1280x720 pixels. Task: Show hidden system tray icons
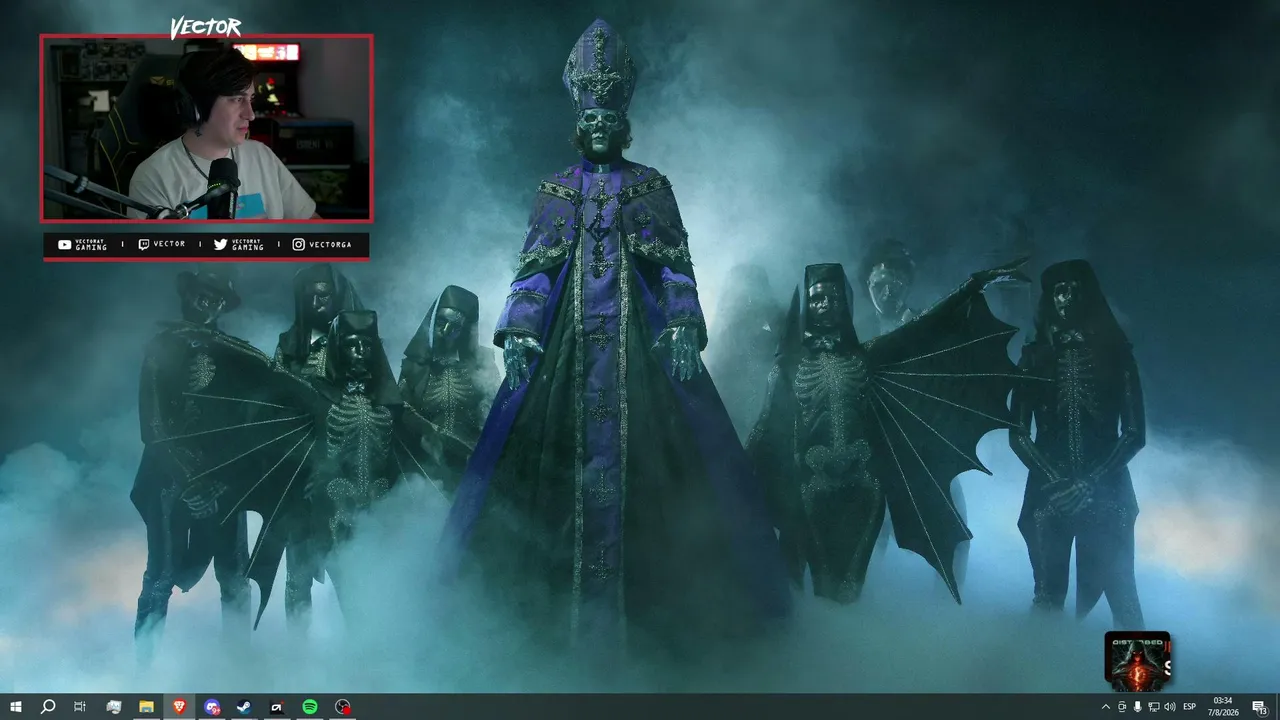[x=1105, y=707]
